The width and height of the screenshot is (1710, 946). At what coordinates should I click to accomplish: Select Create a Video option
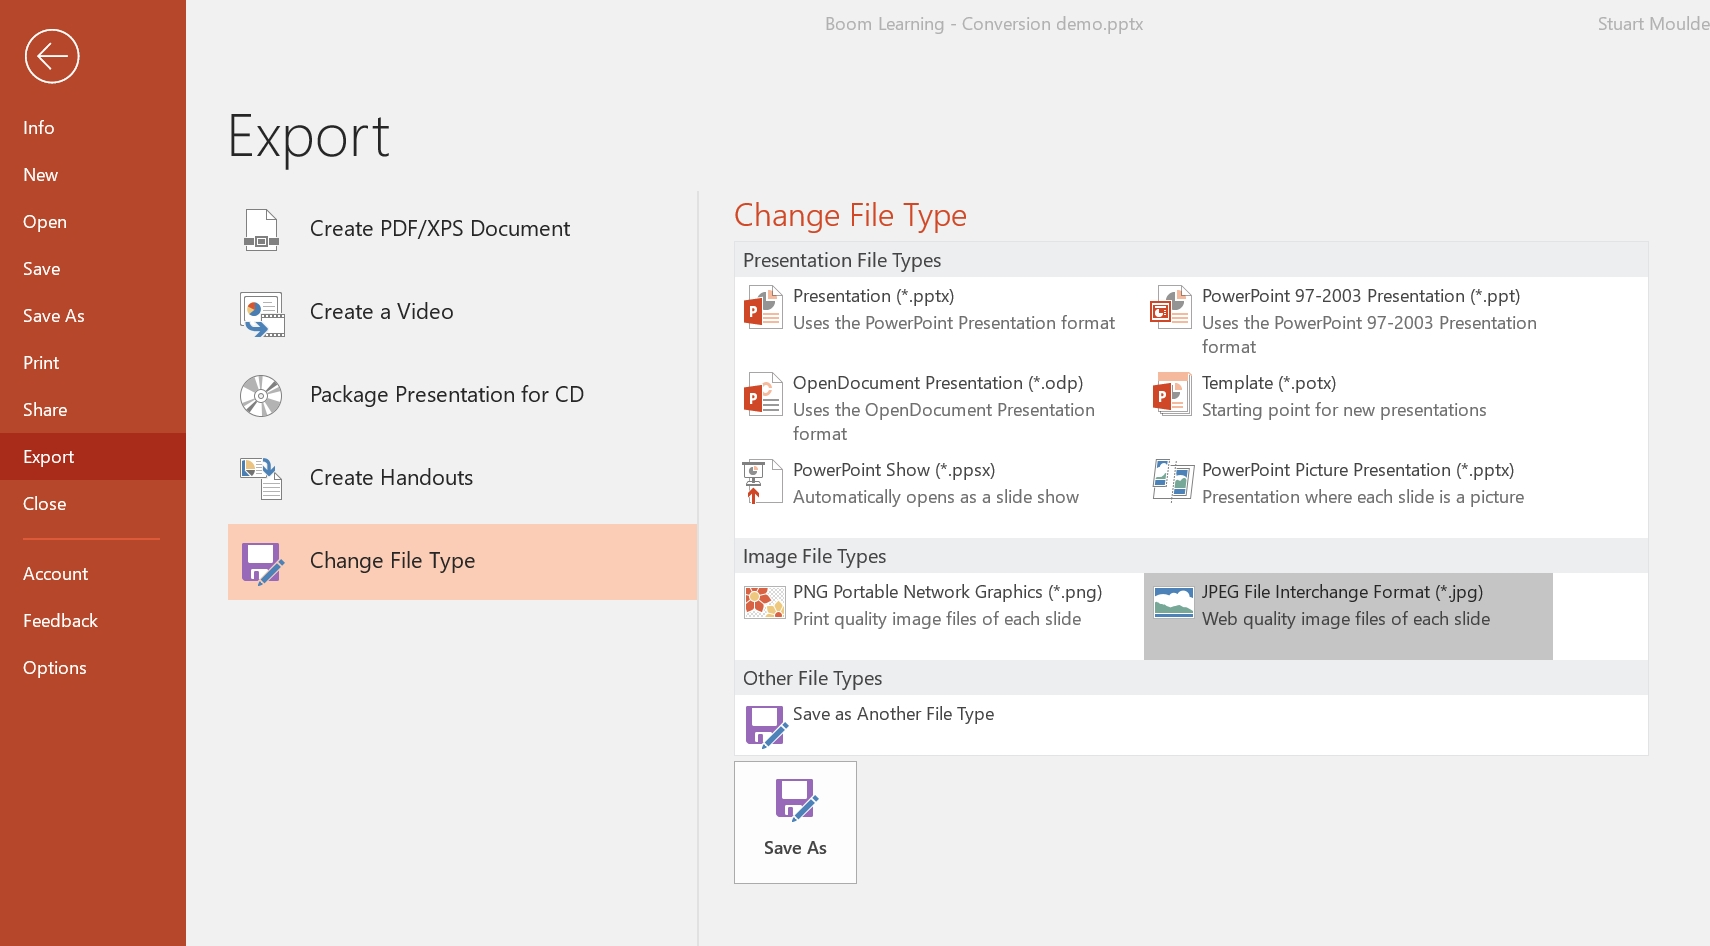point(462,312)
